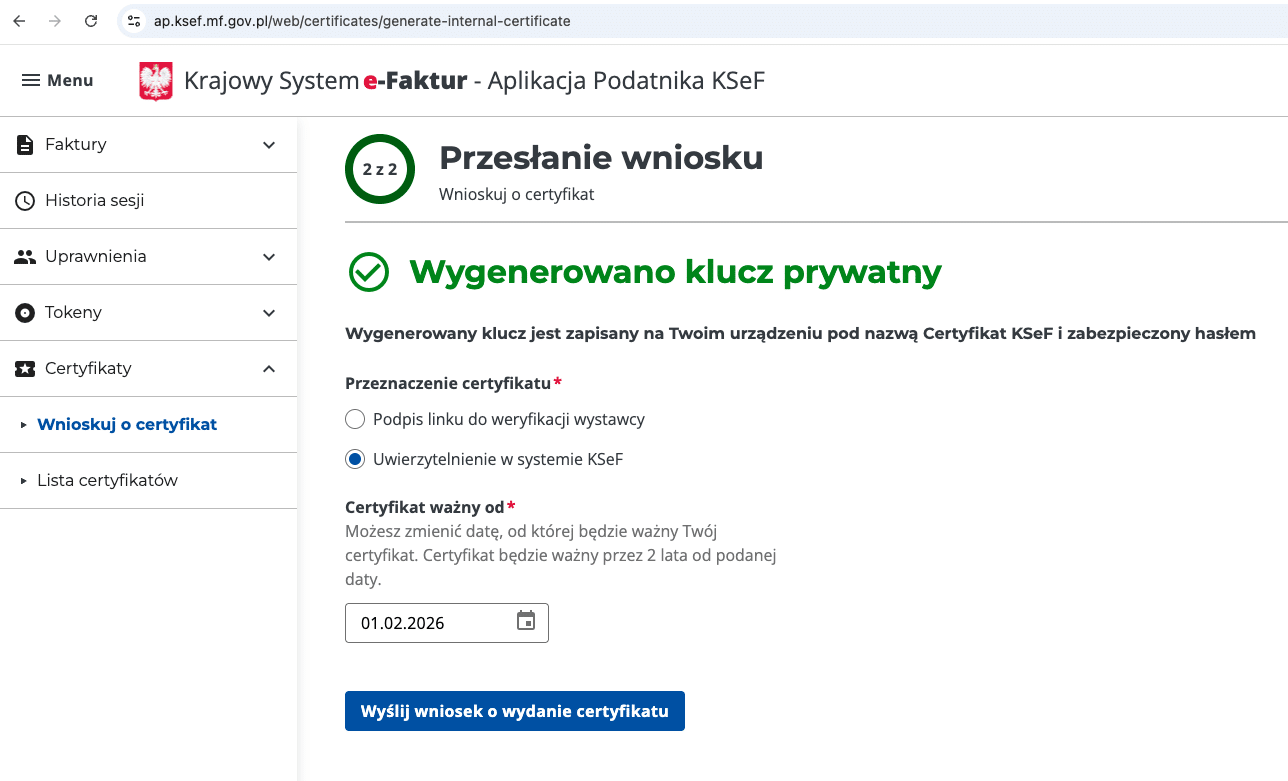Viewport: 1288px width, 781px height.
Task: Click the Certyfikaty ticket icon
Action: point(25,369)
